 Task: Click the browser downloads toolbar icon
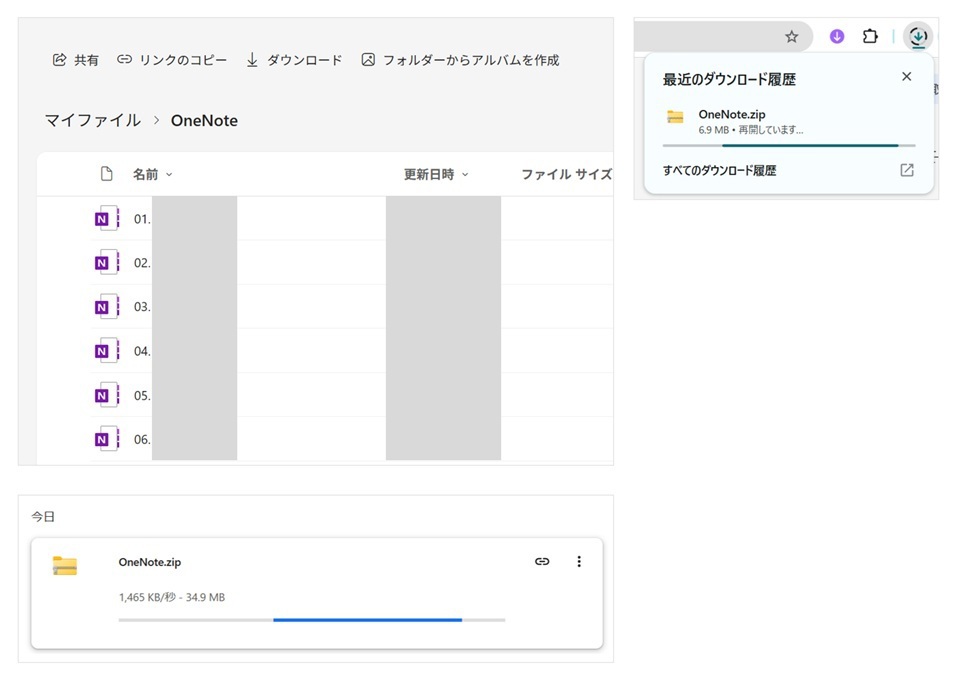(918, 37)
